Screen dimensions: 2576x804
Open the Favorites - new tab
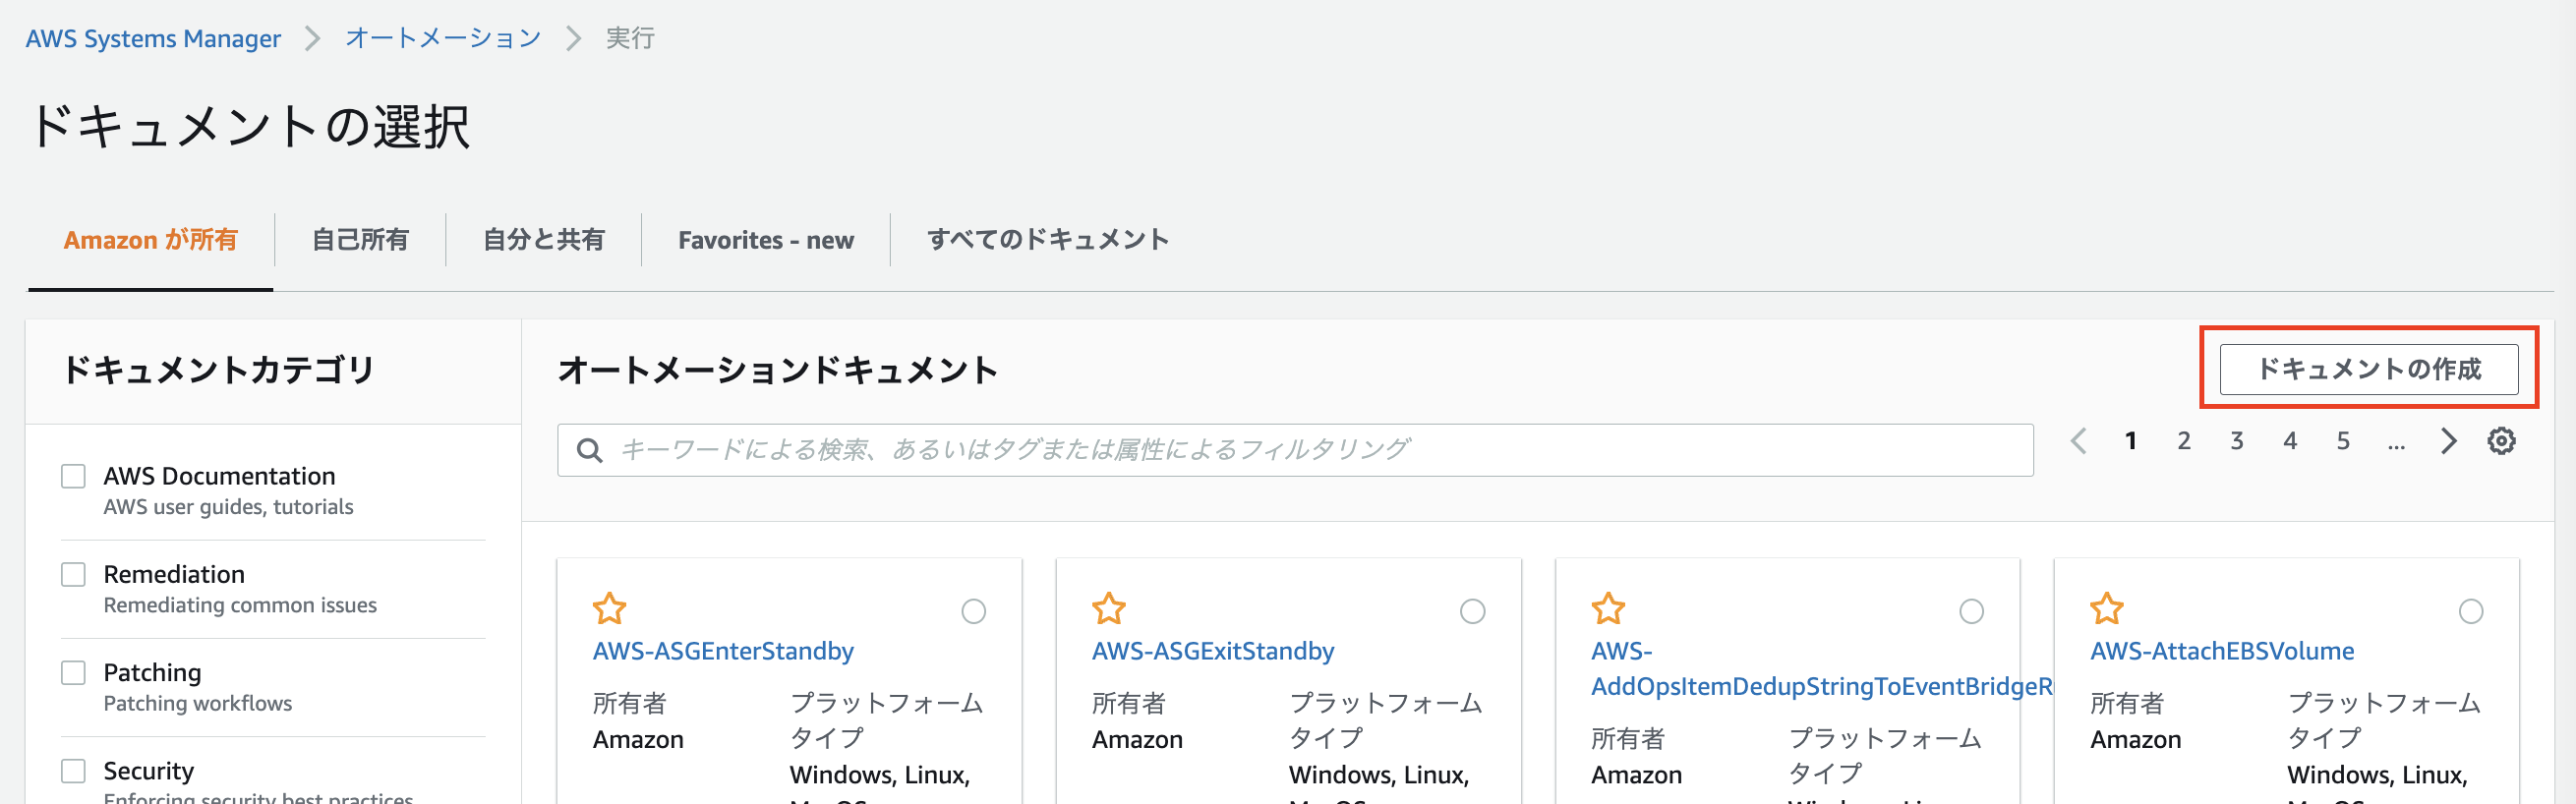(765, 239)
